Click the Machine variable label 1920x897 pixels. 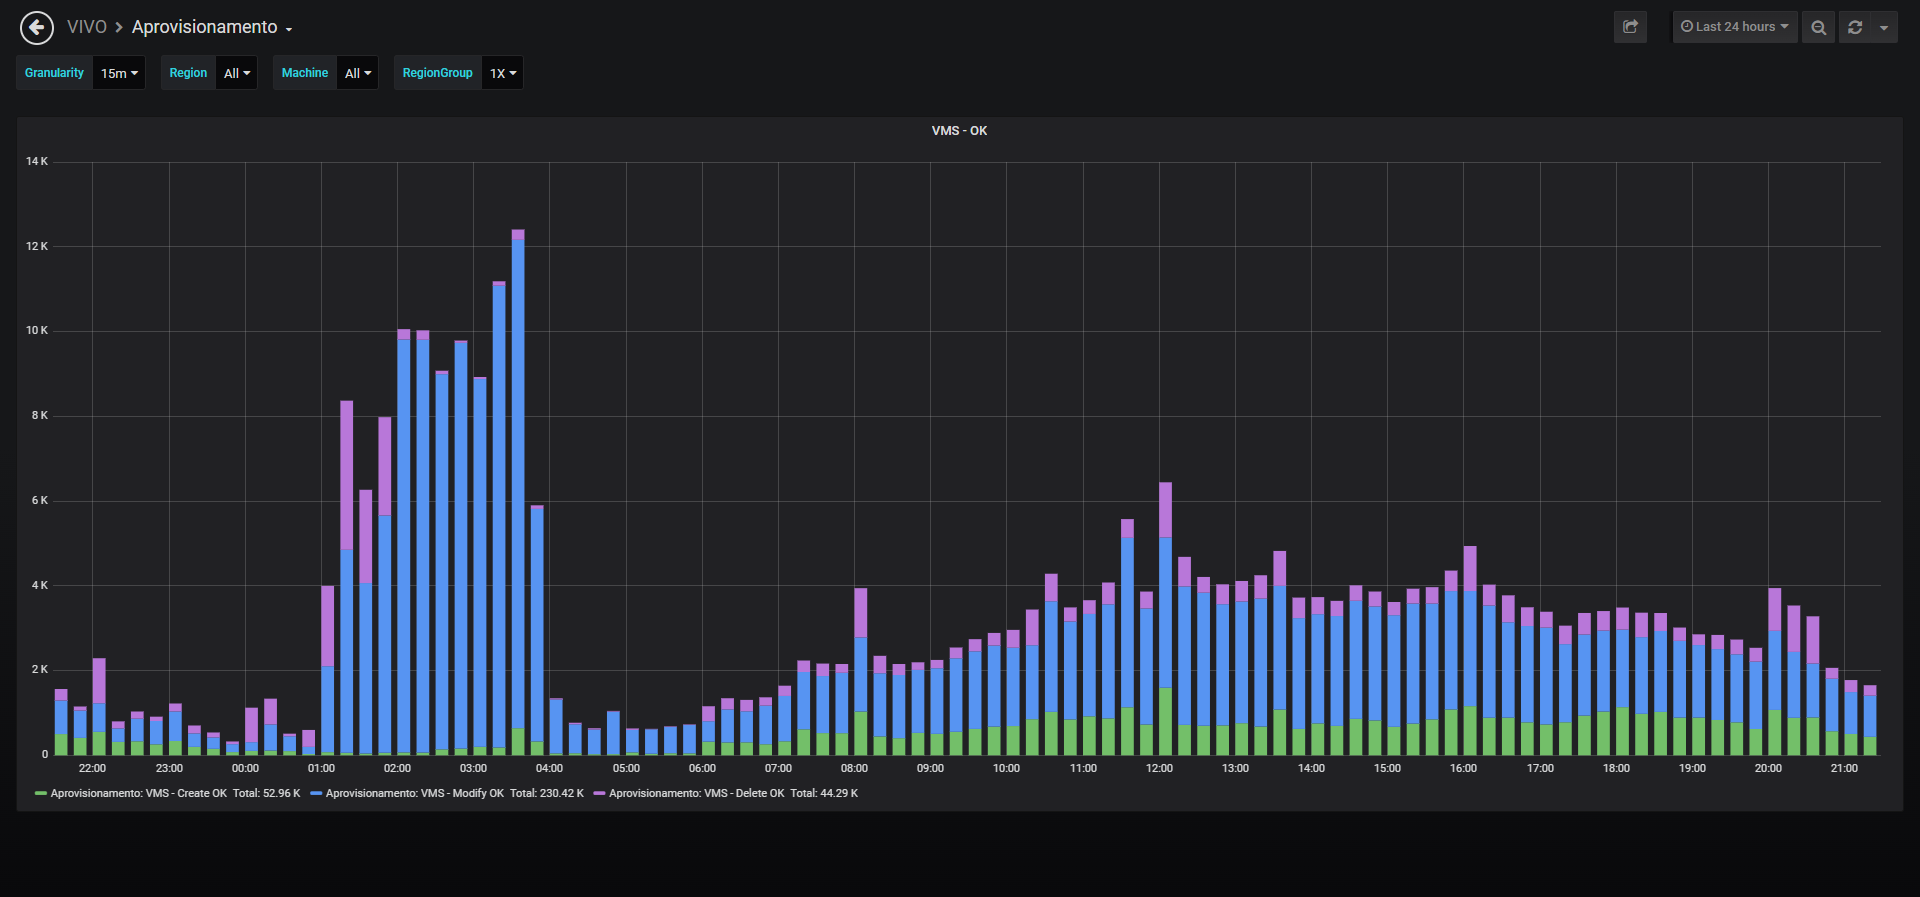coord(305,73)
